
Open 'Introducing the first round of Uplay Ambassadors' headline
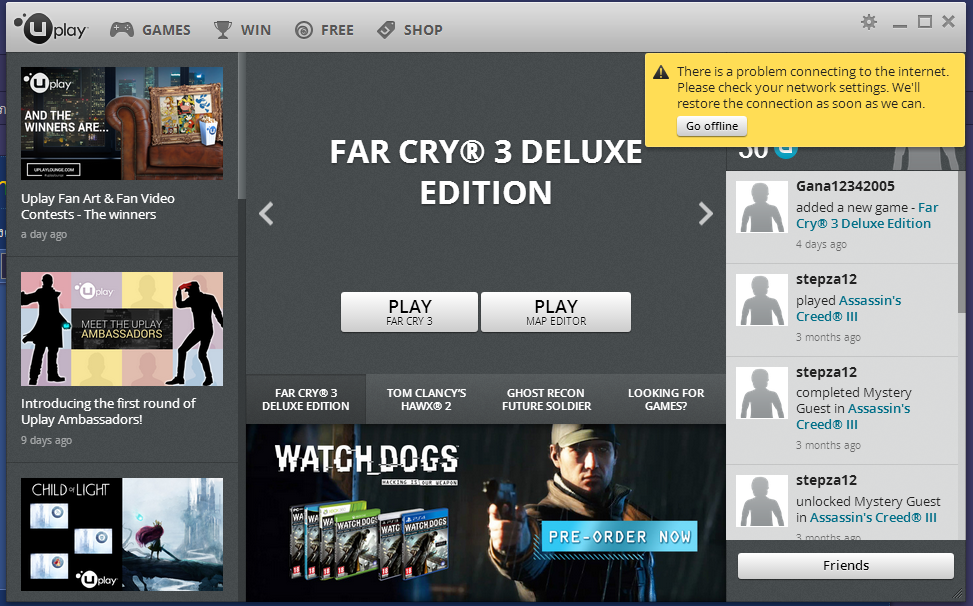pos(109,411)
